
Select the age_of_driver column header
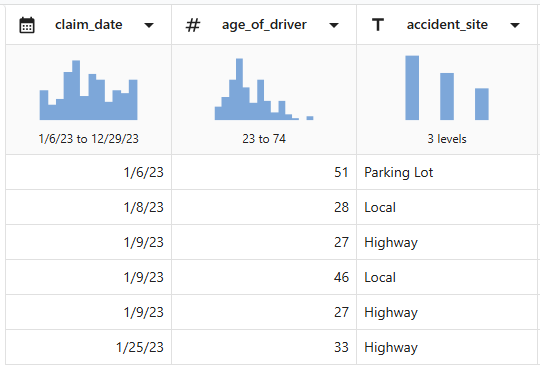(264, 25)
